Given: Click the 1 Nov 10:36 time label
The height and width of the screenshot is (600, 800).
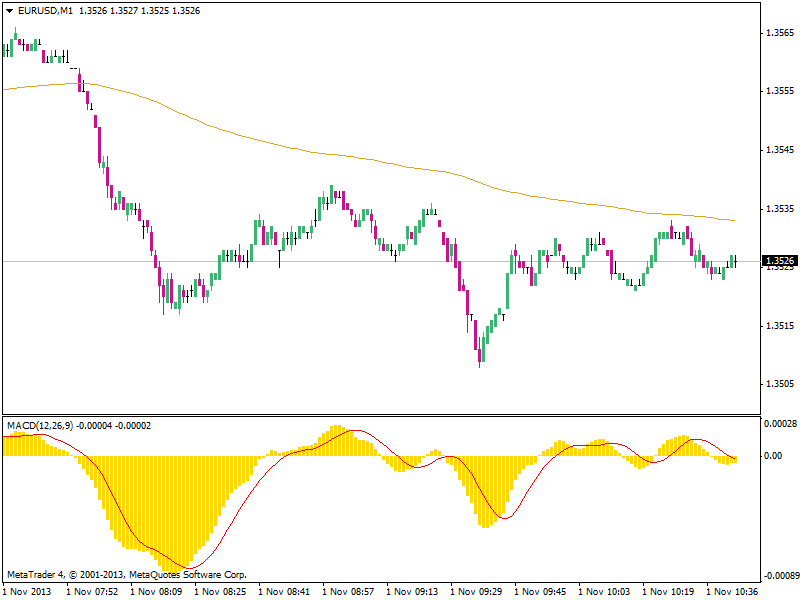Looking at the screenshot, I should pos(732,591).
